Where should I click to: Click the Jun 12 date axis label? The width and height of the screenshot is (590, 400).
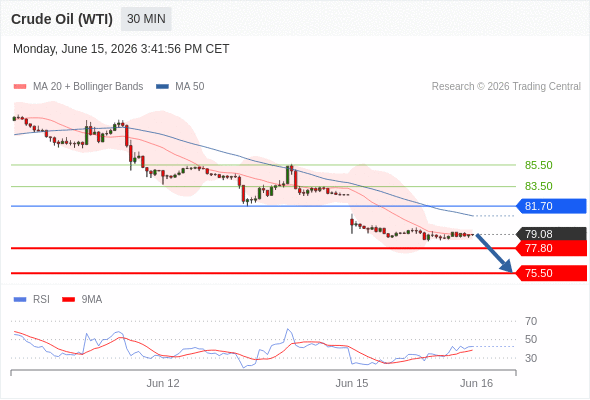[x=163, y=383]
